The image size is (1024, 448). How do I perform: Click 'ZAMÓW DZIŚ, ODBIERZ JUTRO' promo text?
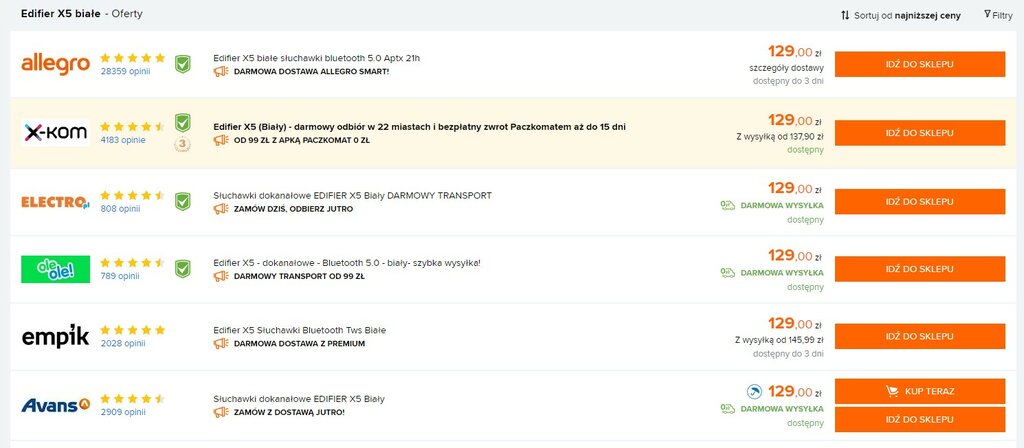pos(293,209)
